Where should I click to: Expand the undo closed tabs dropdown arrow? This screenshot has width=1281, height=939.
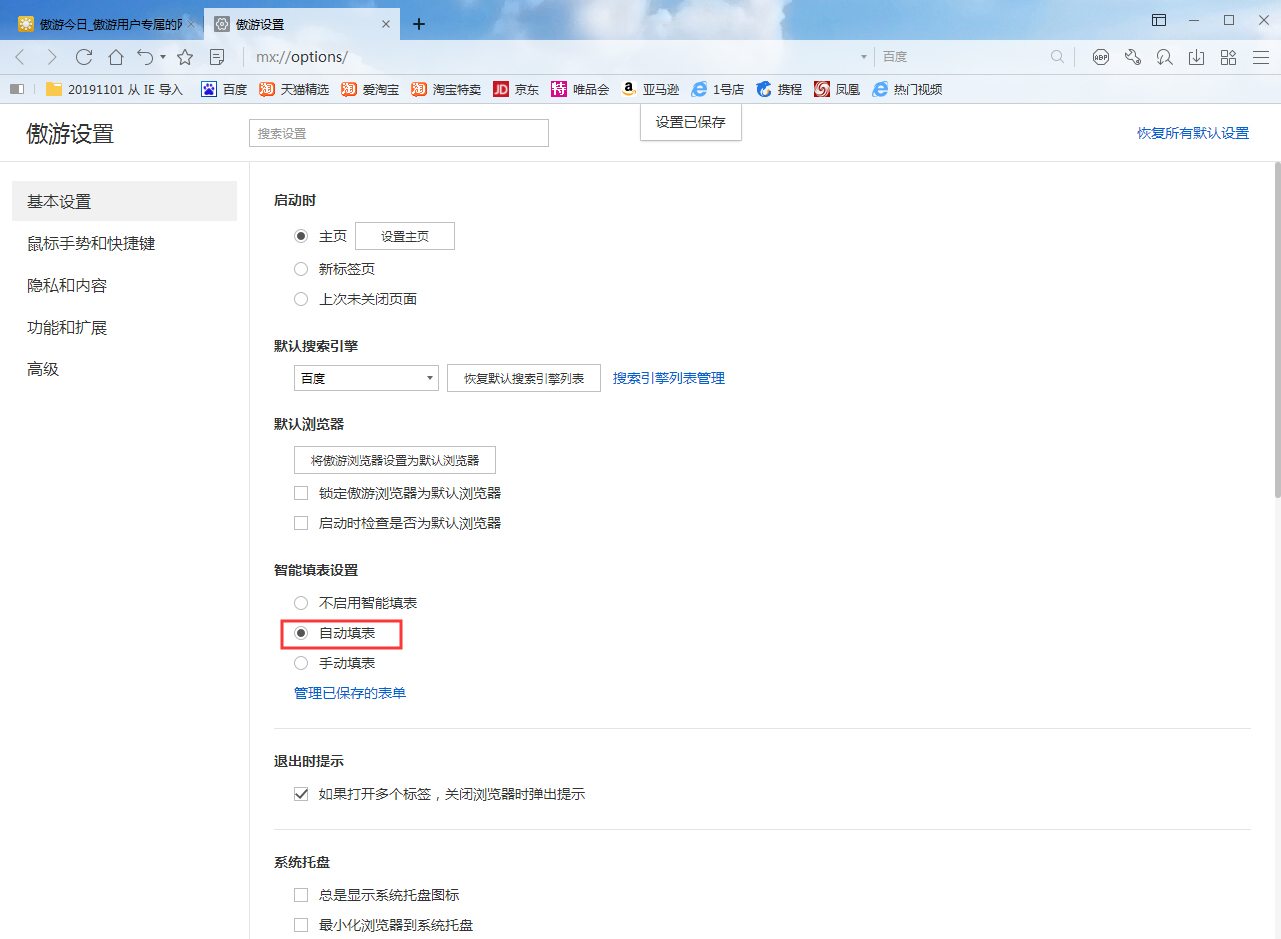click(x=162, y=57)
